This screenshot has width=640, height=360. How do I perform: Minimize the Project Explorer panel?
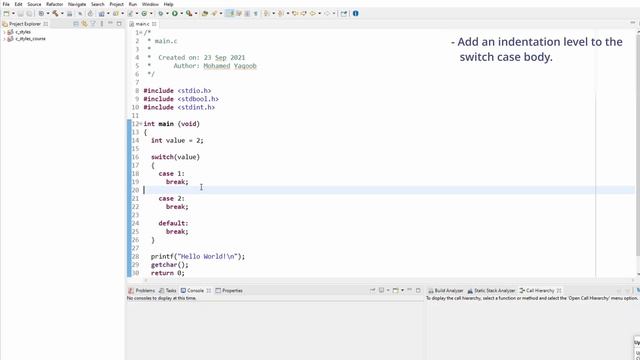[x=110, y=24]
